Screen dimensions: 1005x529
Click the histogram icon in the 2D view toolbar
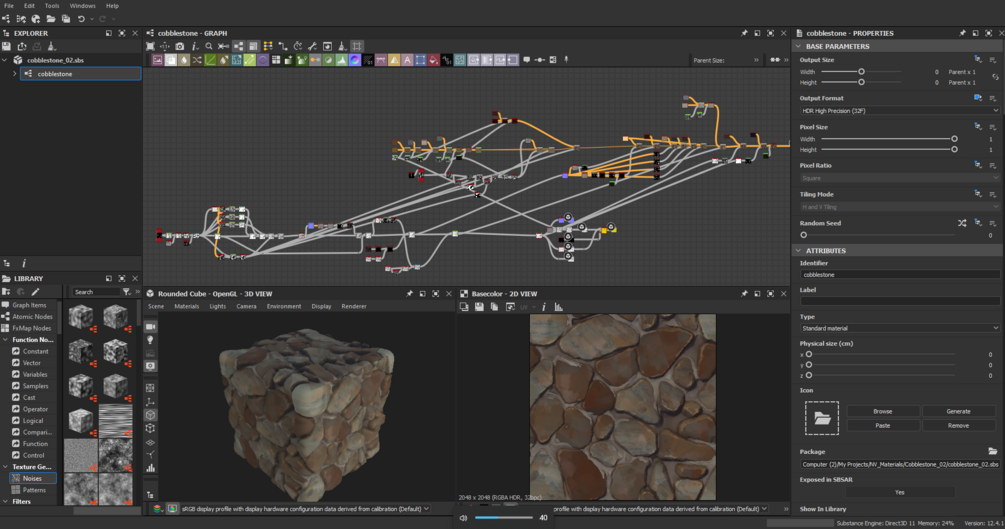pyautogui.click(x=559, y=307)
